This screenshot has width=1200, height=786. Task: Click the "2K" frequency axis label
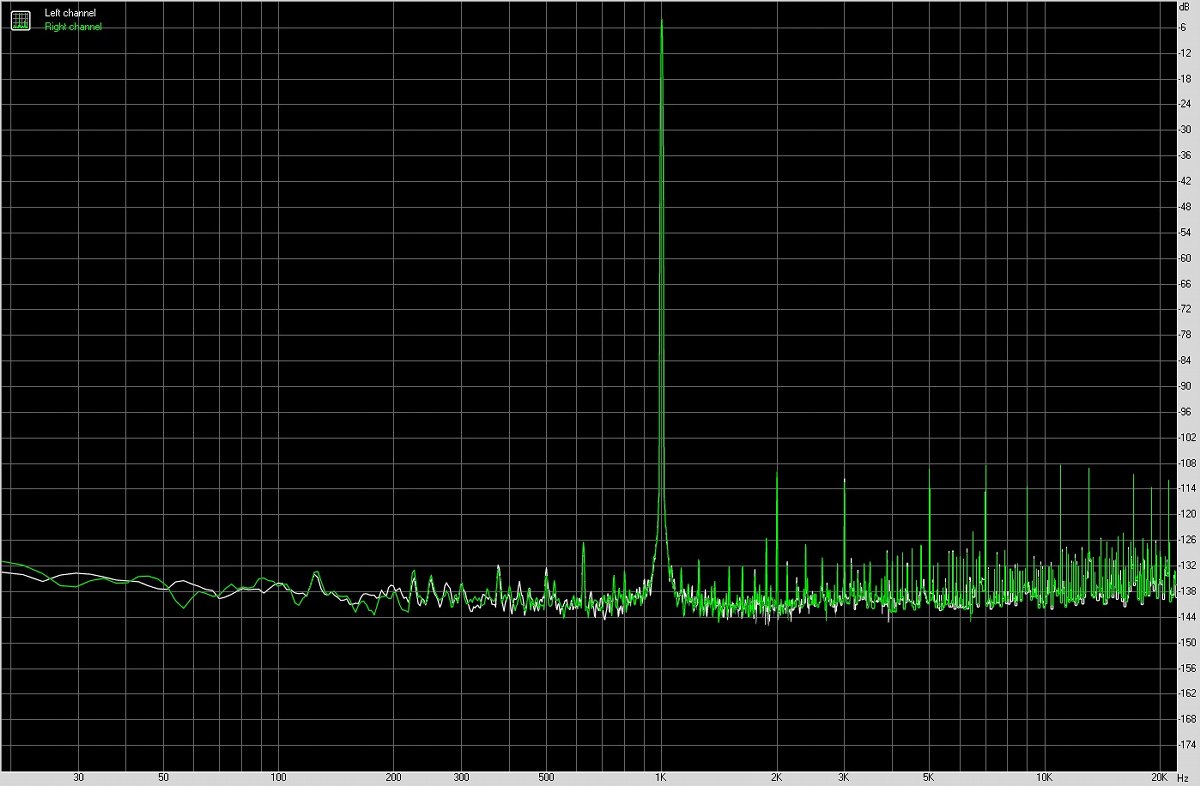tap(776, 778)
